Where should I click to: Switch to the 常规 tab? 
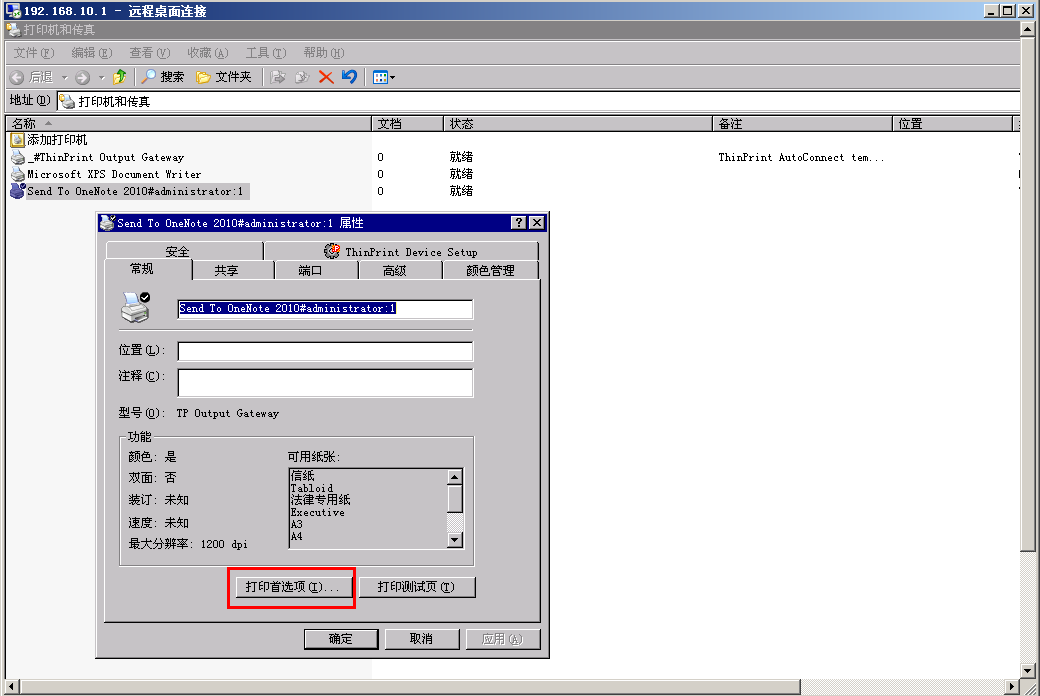coord(149,269)
